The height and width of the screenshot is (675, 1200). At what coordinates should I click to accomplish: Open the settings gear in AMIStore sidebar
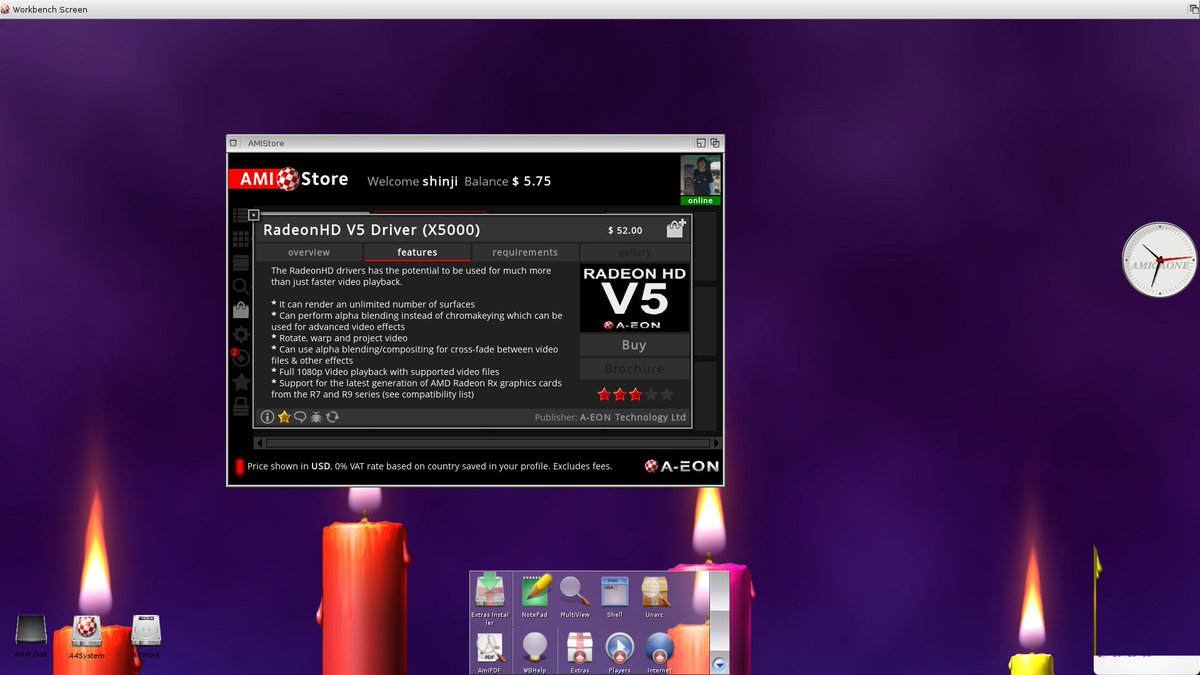240,334
